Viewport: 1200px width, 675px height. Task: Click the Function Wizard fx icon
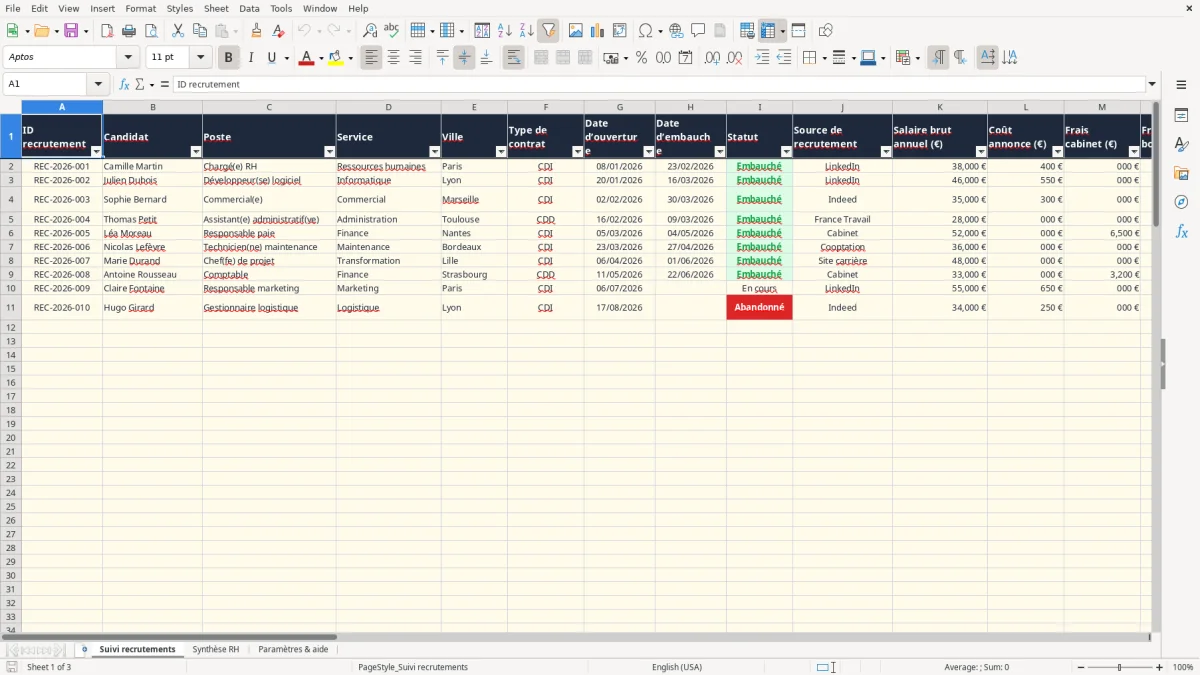click(x=124, y=84)
